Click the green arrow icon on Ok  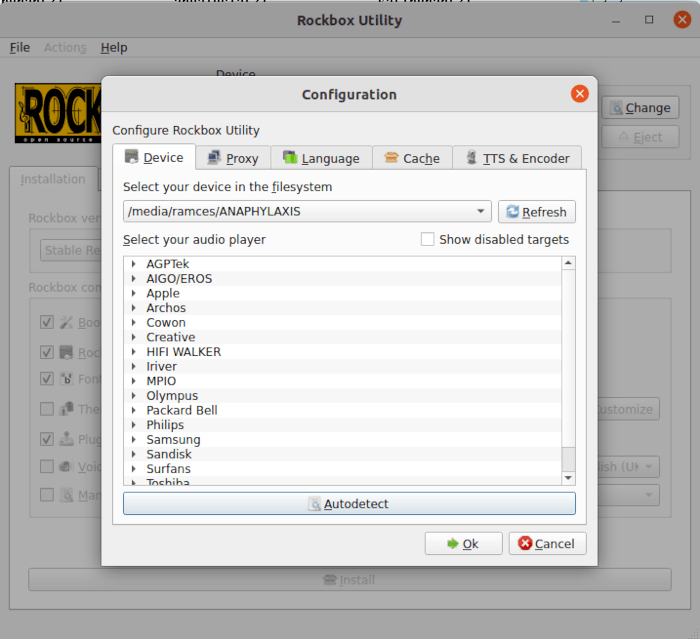point(453,543)
